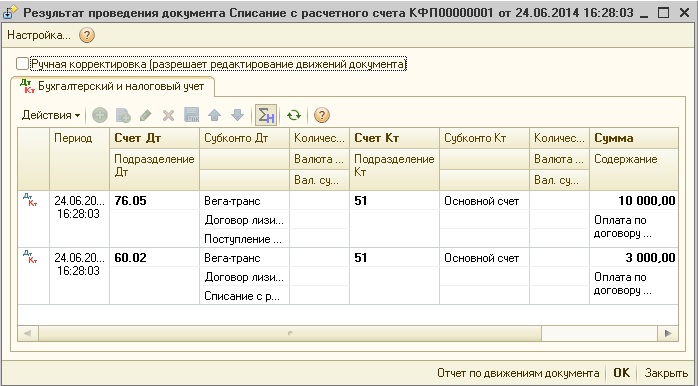Click the pencil edit entry icon
The image size is (698, 386).
tap(146, 115)
